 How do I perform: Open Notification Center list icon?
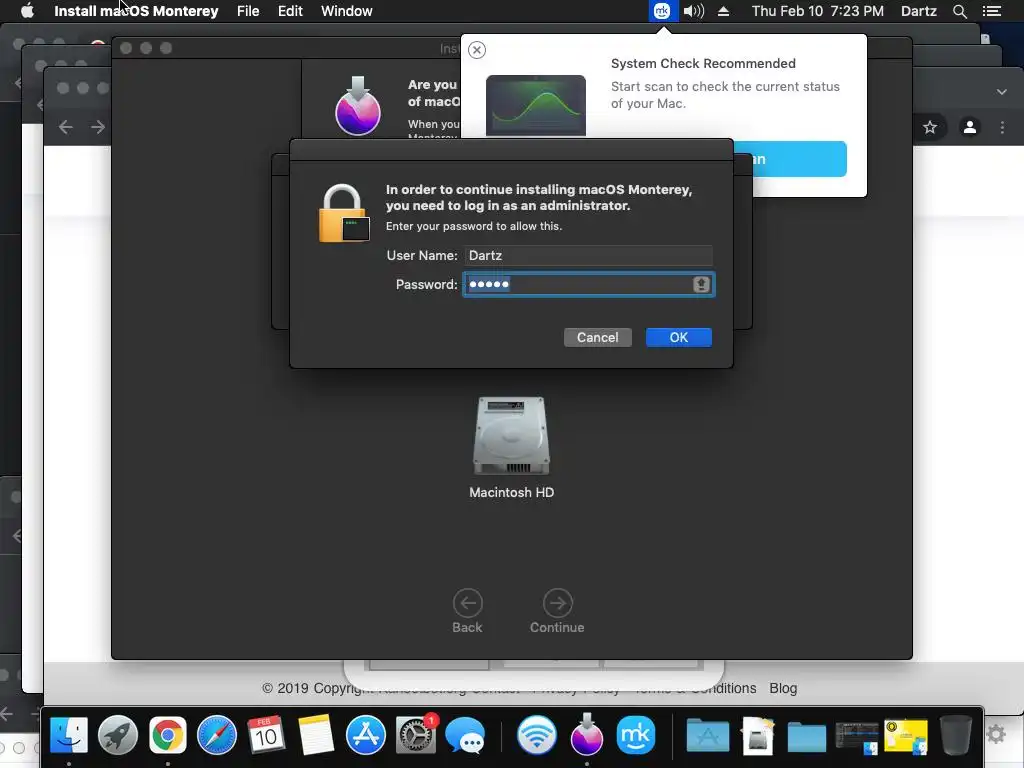pyautogui.click(x=992, y=11)
